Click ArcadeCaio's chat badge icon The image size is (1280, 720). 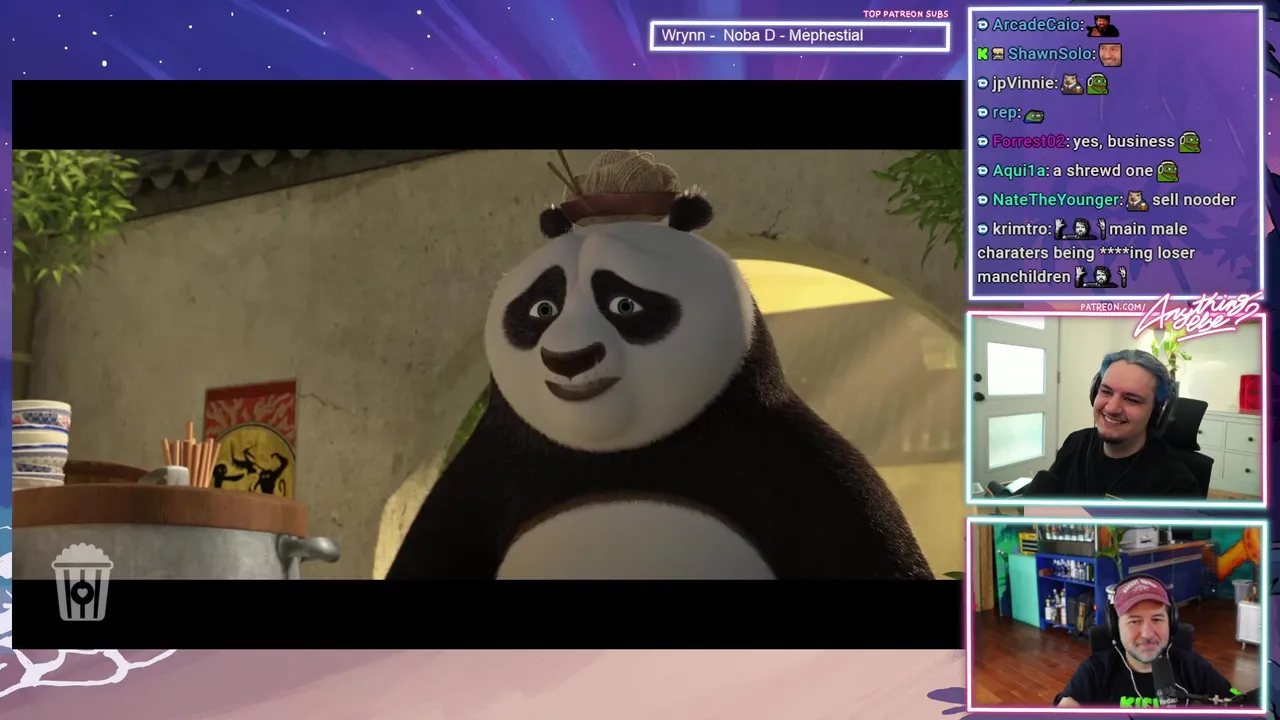pyautogui.click(x=983, y=25)
